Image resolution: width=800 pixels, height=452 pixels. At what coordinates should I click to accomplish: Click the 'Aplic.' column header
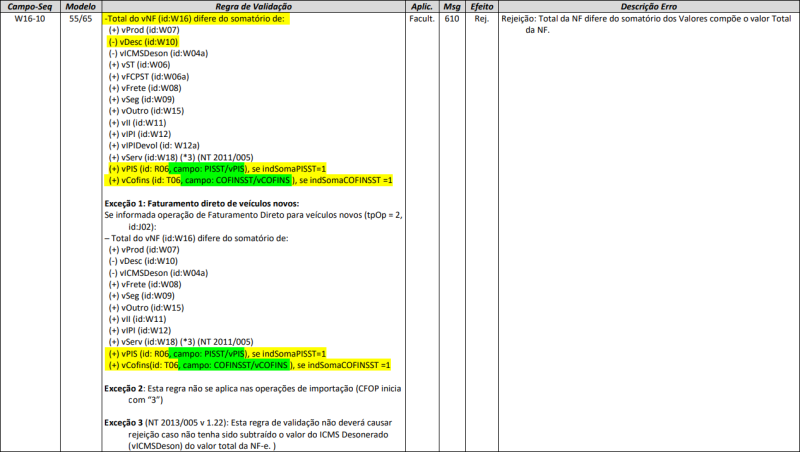point(422,7)
